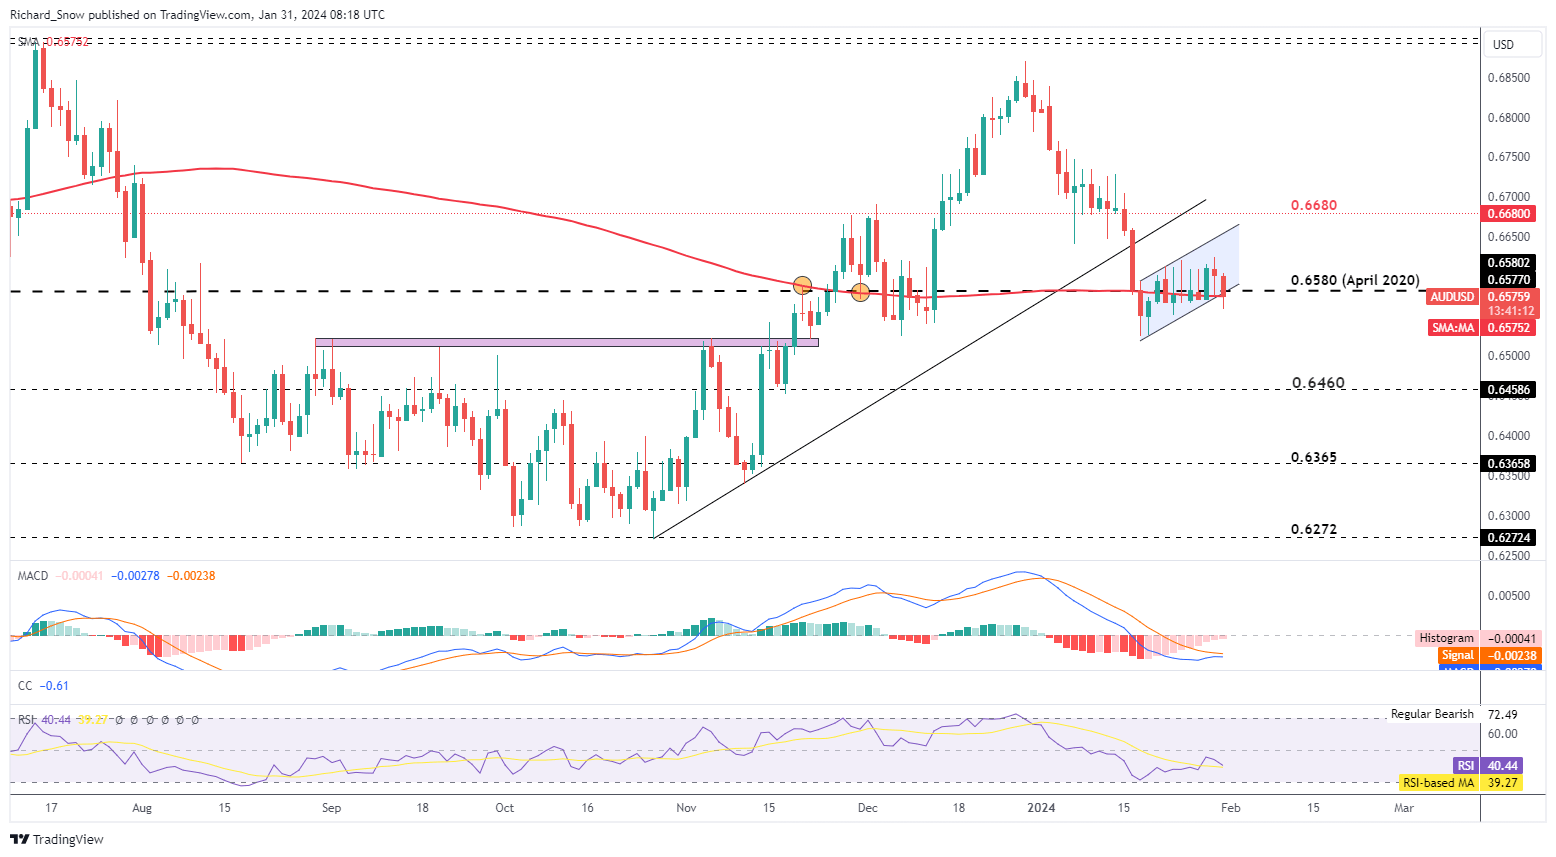Click the Oct label on the time axis

[505, 808]
